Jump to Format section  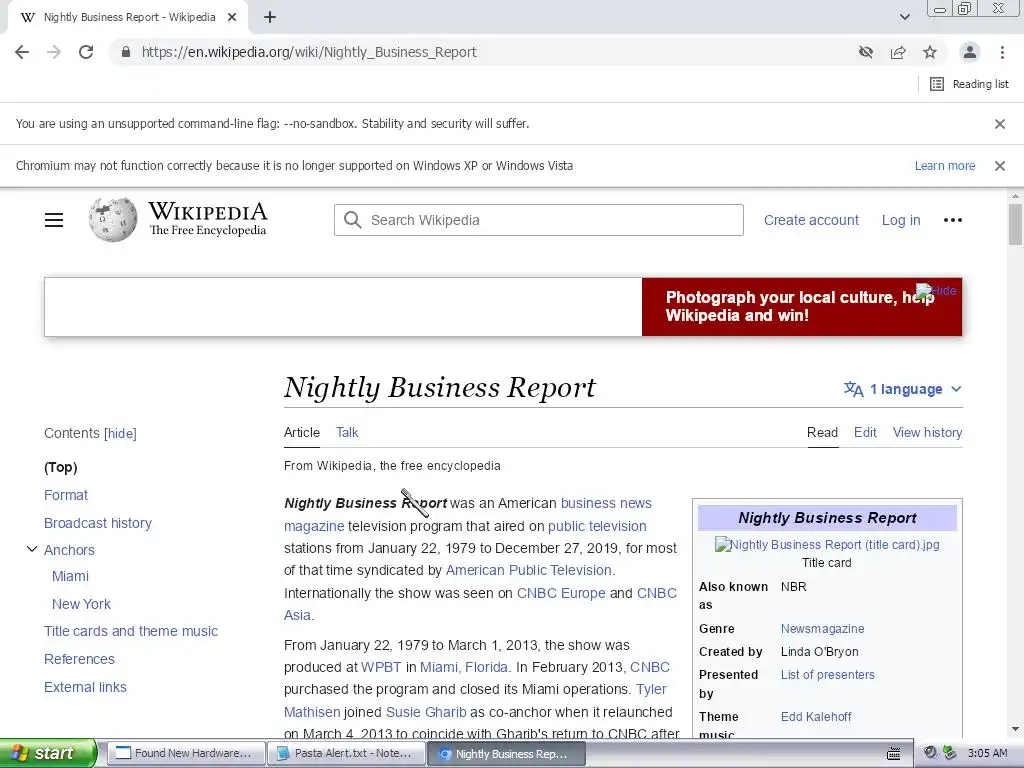65,495
